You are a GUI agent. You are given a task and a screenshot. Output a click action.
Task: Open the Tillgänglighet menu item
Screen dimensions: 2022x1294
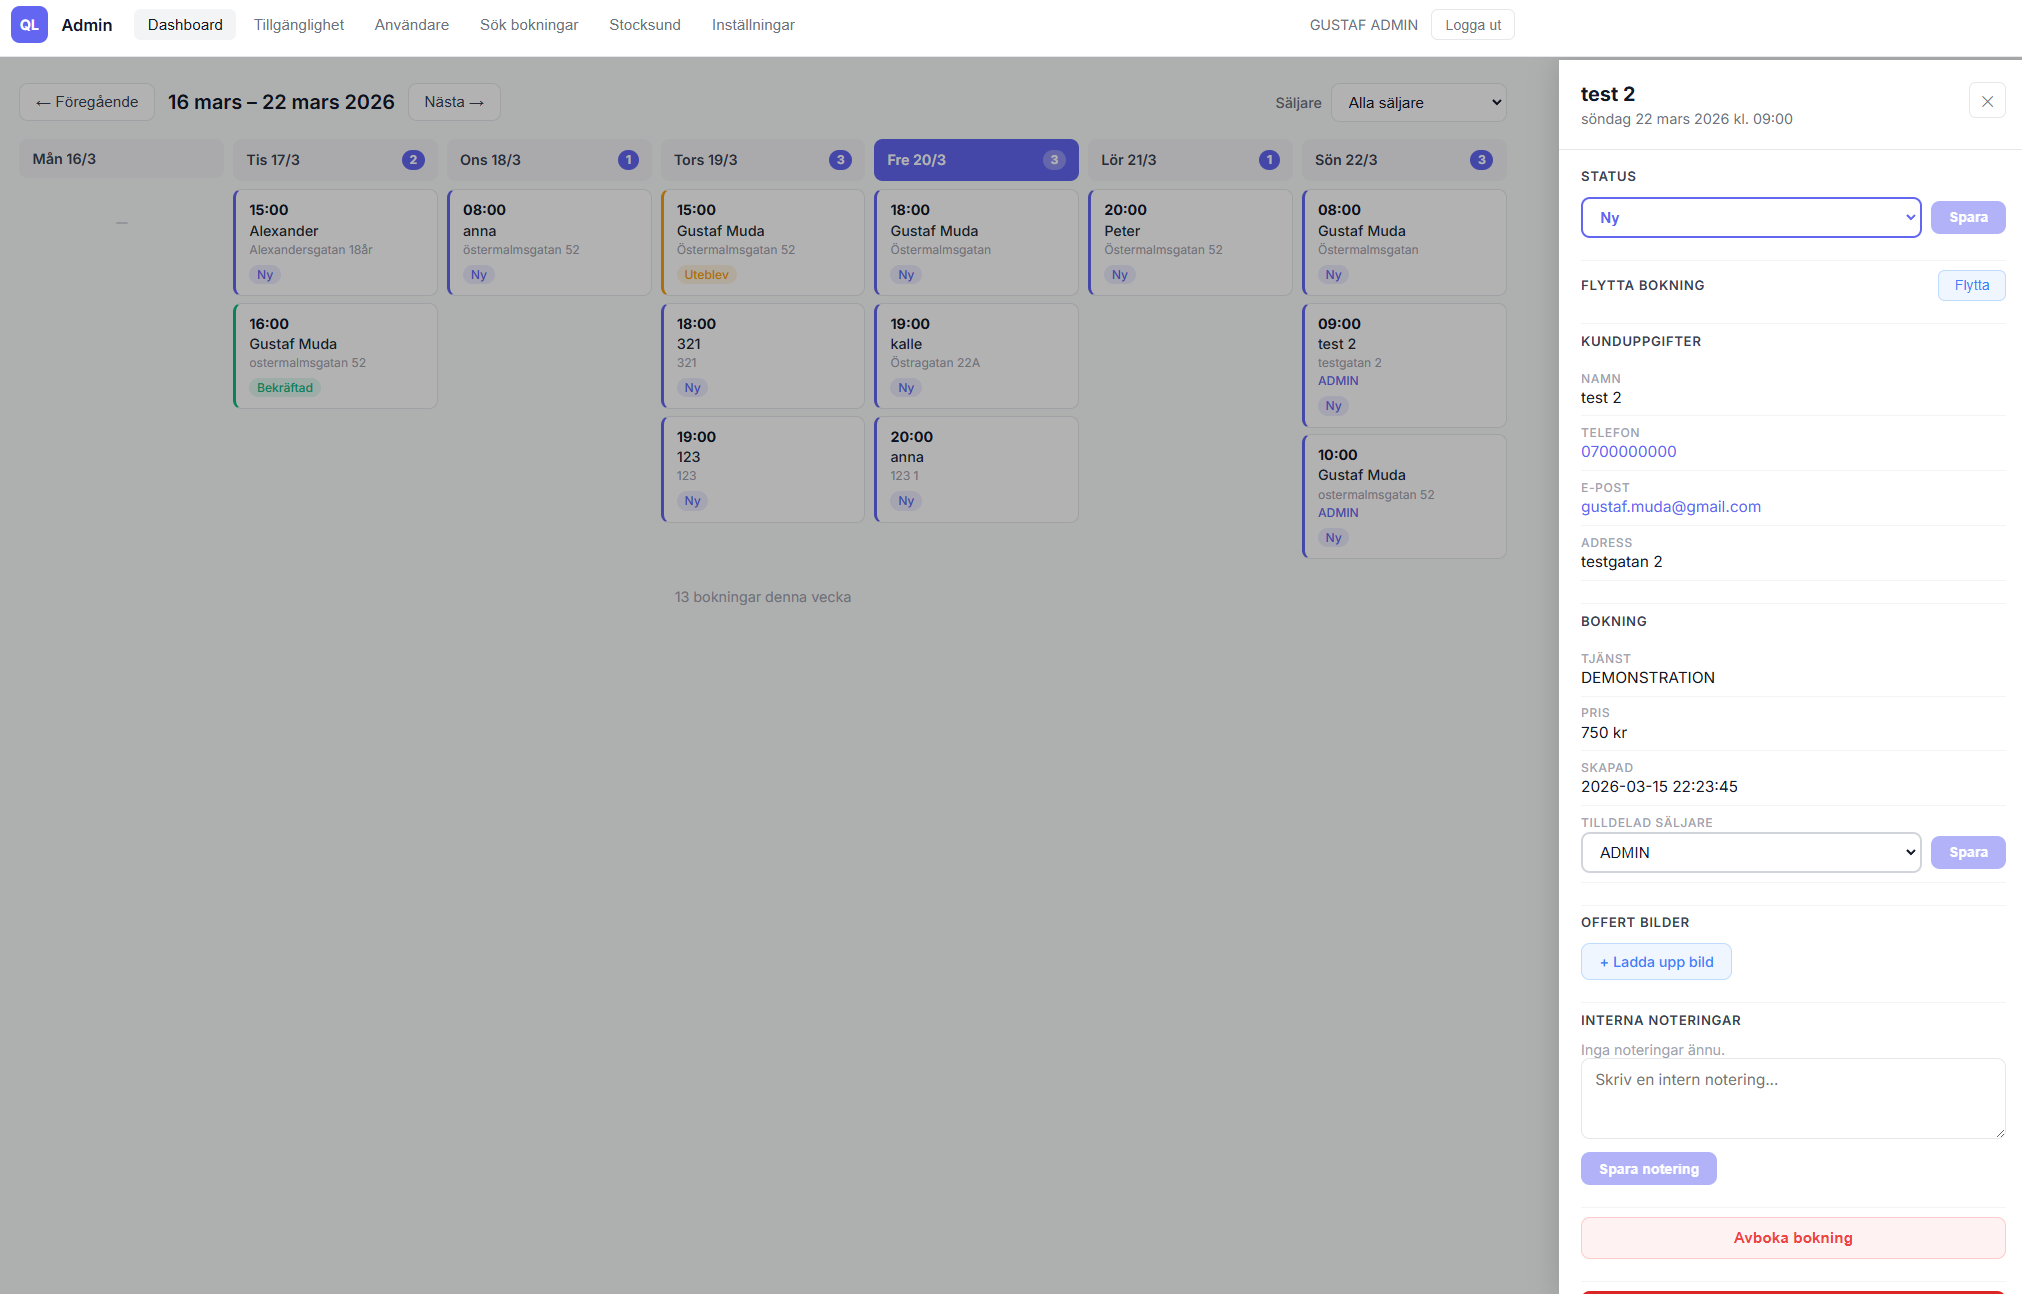click(298, 25)
